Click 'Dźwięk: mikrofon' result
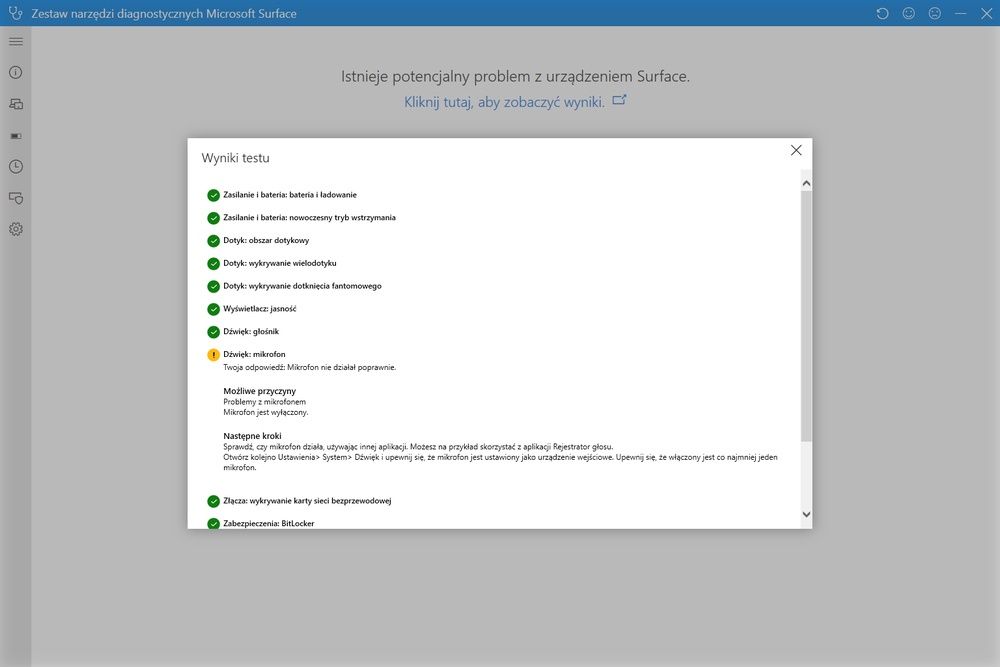Viewport: 1000px width, 667px height. coord(254,355)
